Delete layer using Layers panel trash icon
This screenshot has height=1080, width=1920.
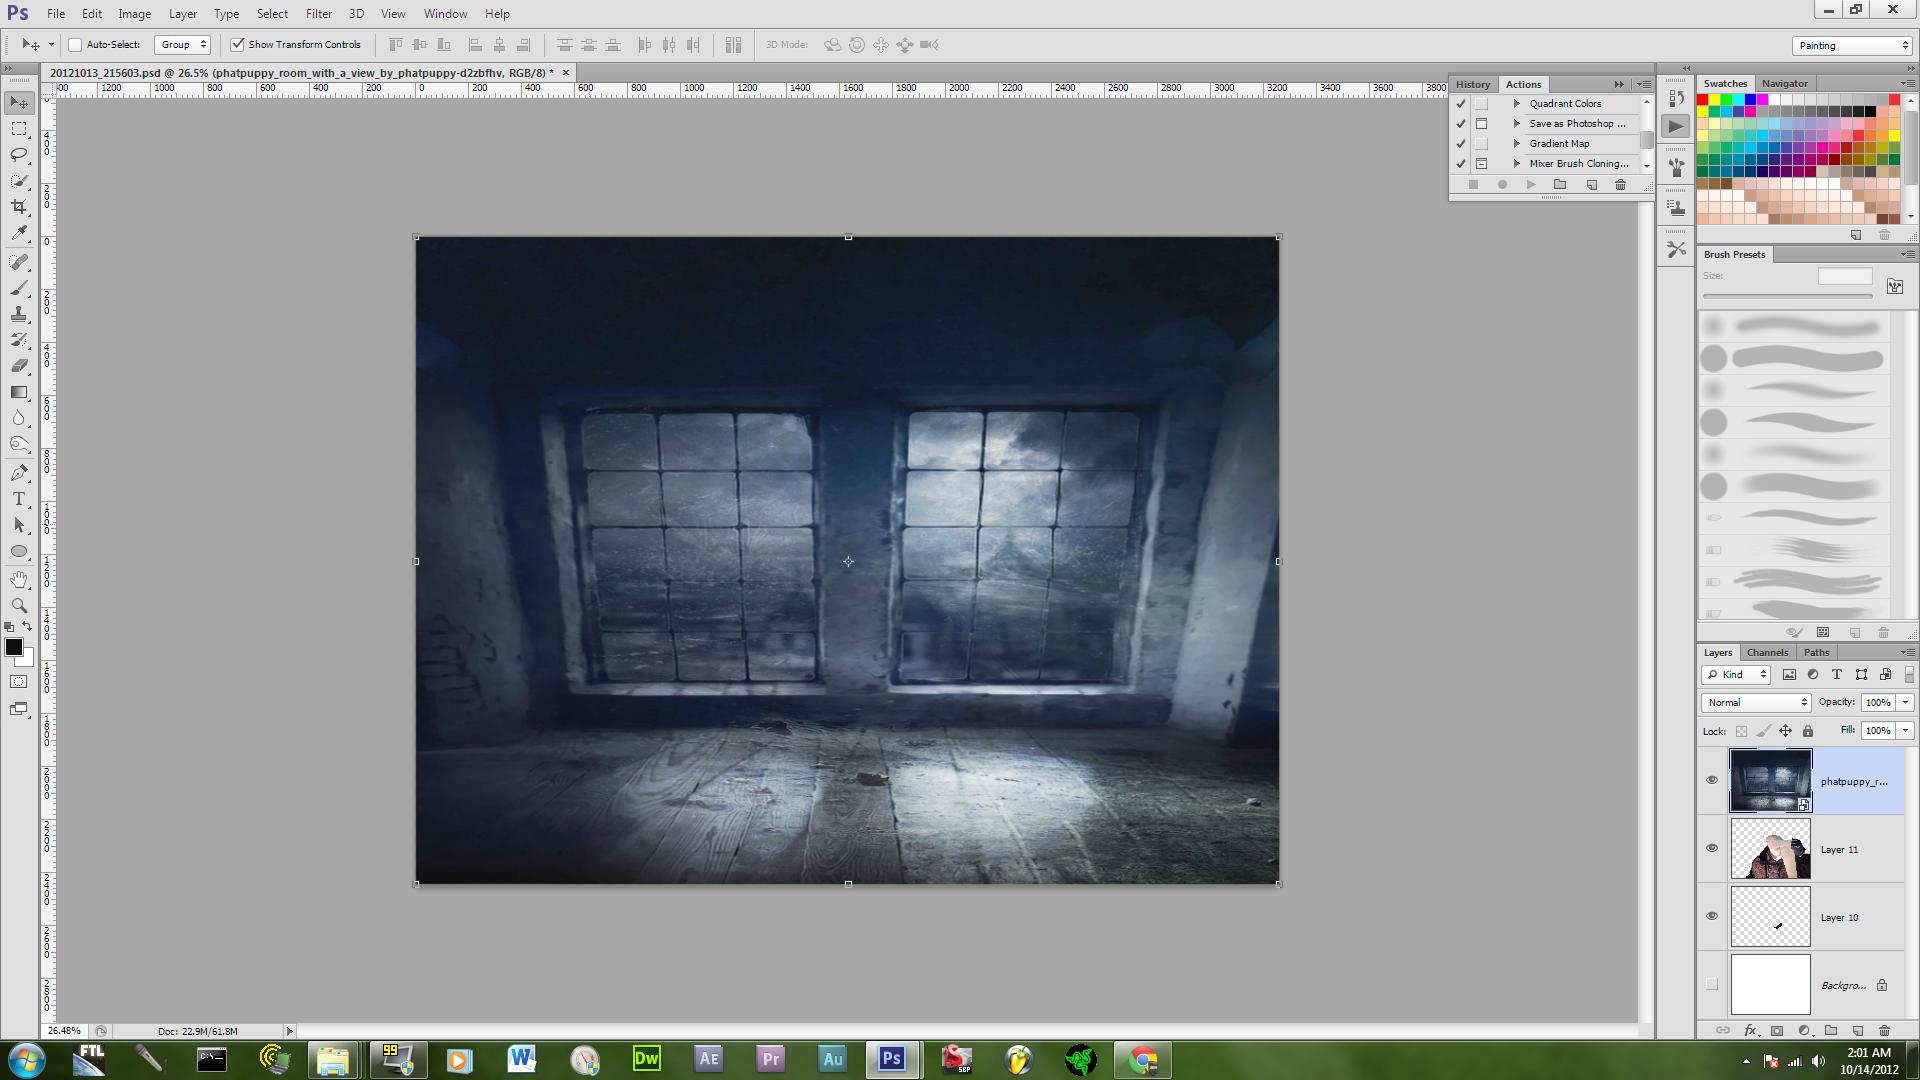point(1884,1030)
